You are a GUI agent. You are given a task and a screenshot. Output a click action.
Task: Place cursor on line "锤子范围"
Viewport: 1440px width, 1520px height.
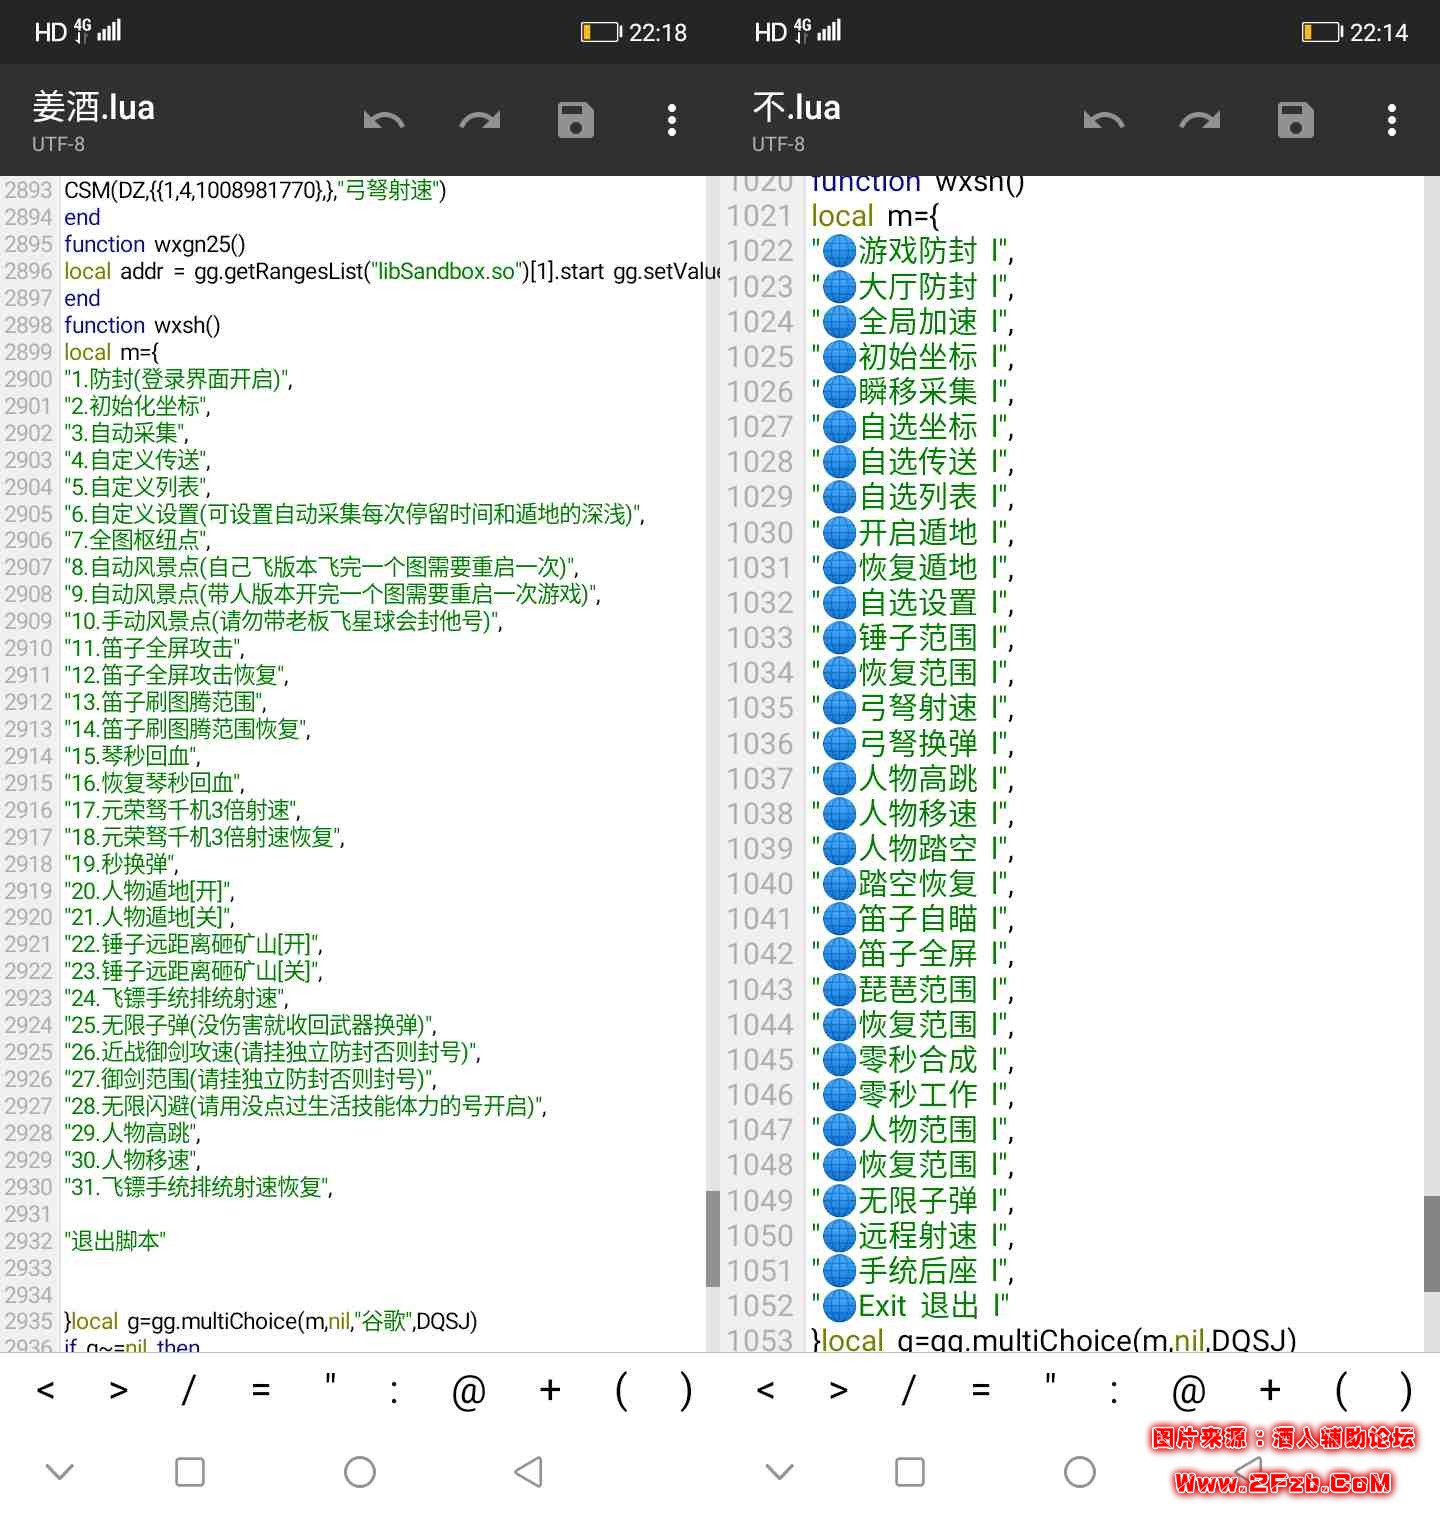click(x=912, y=637)
